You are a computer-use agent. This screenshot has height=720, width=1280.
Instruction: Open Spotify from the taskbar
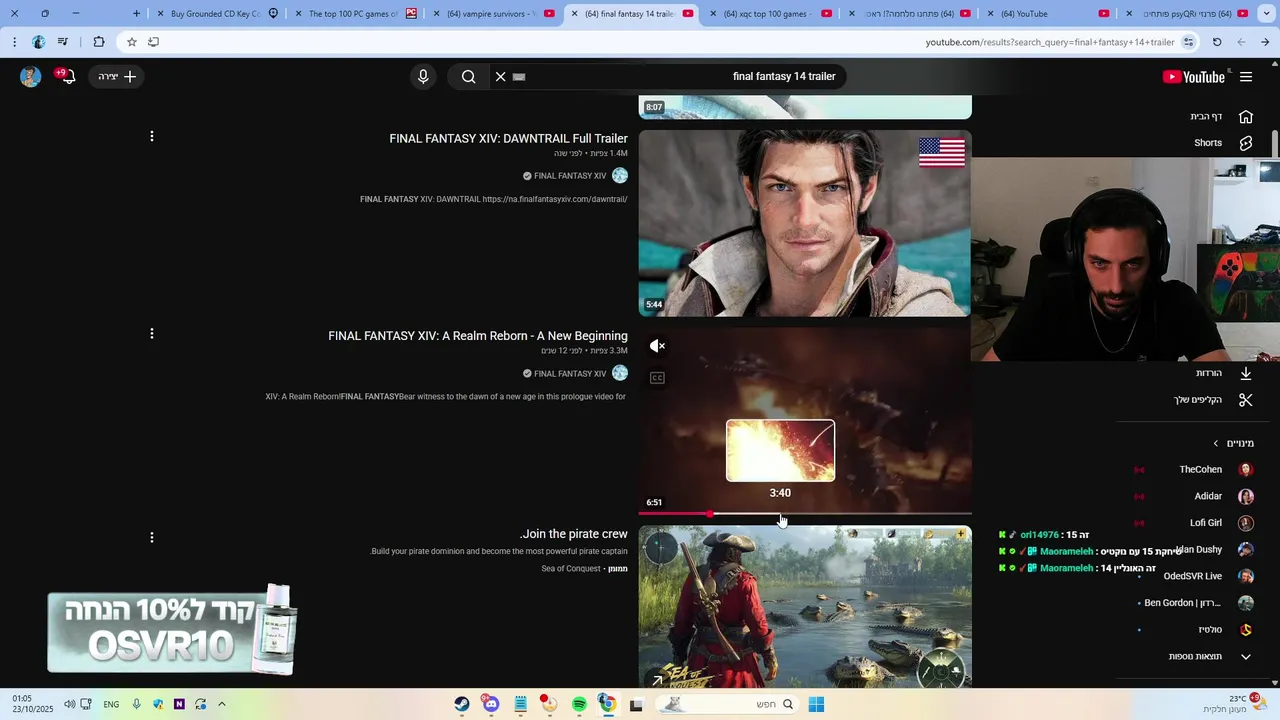579,704
